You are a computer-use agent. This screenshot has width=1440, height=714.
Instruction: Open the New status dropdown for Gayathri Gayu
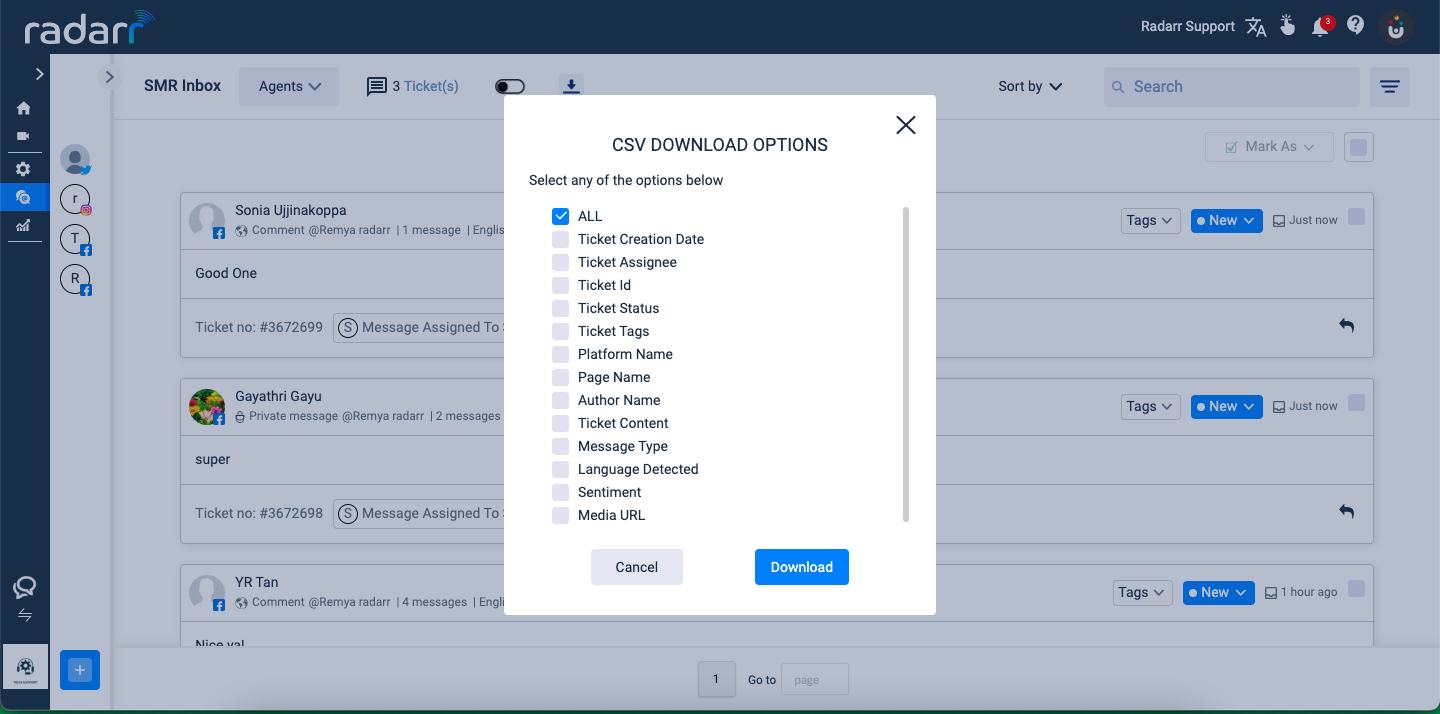[x=1226, y=406]
